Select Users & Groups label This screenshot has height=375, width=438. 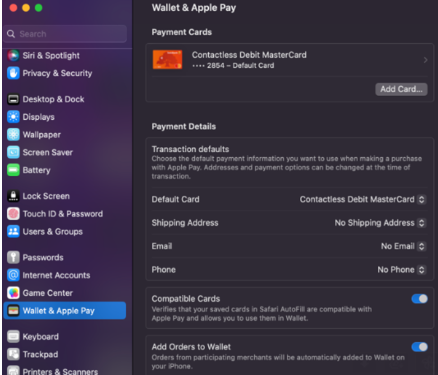[53, 231]
